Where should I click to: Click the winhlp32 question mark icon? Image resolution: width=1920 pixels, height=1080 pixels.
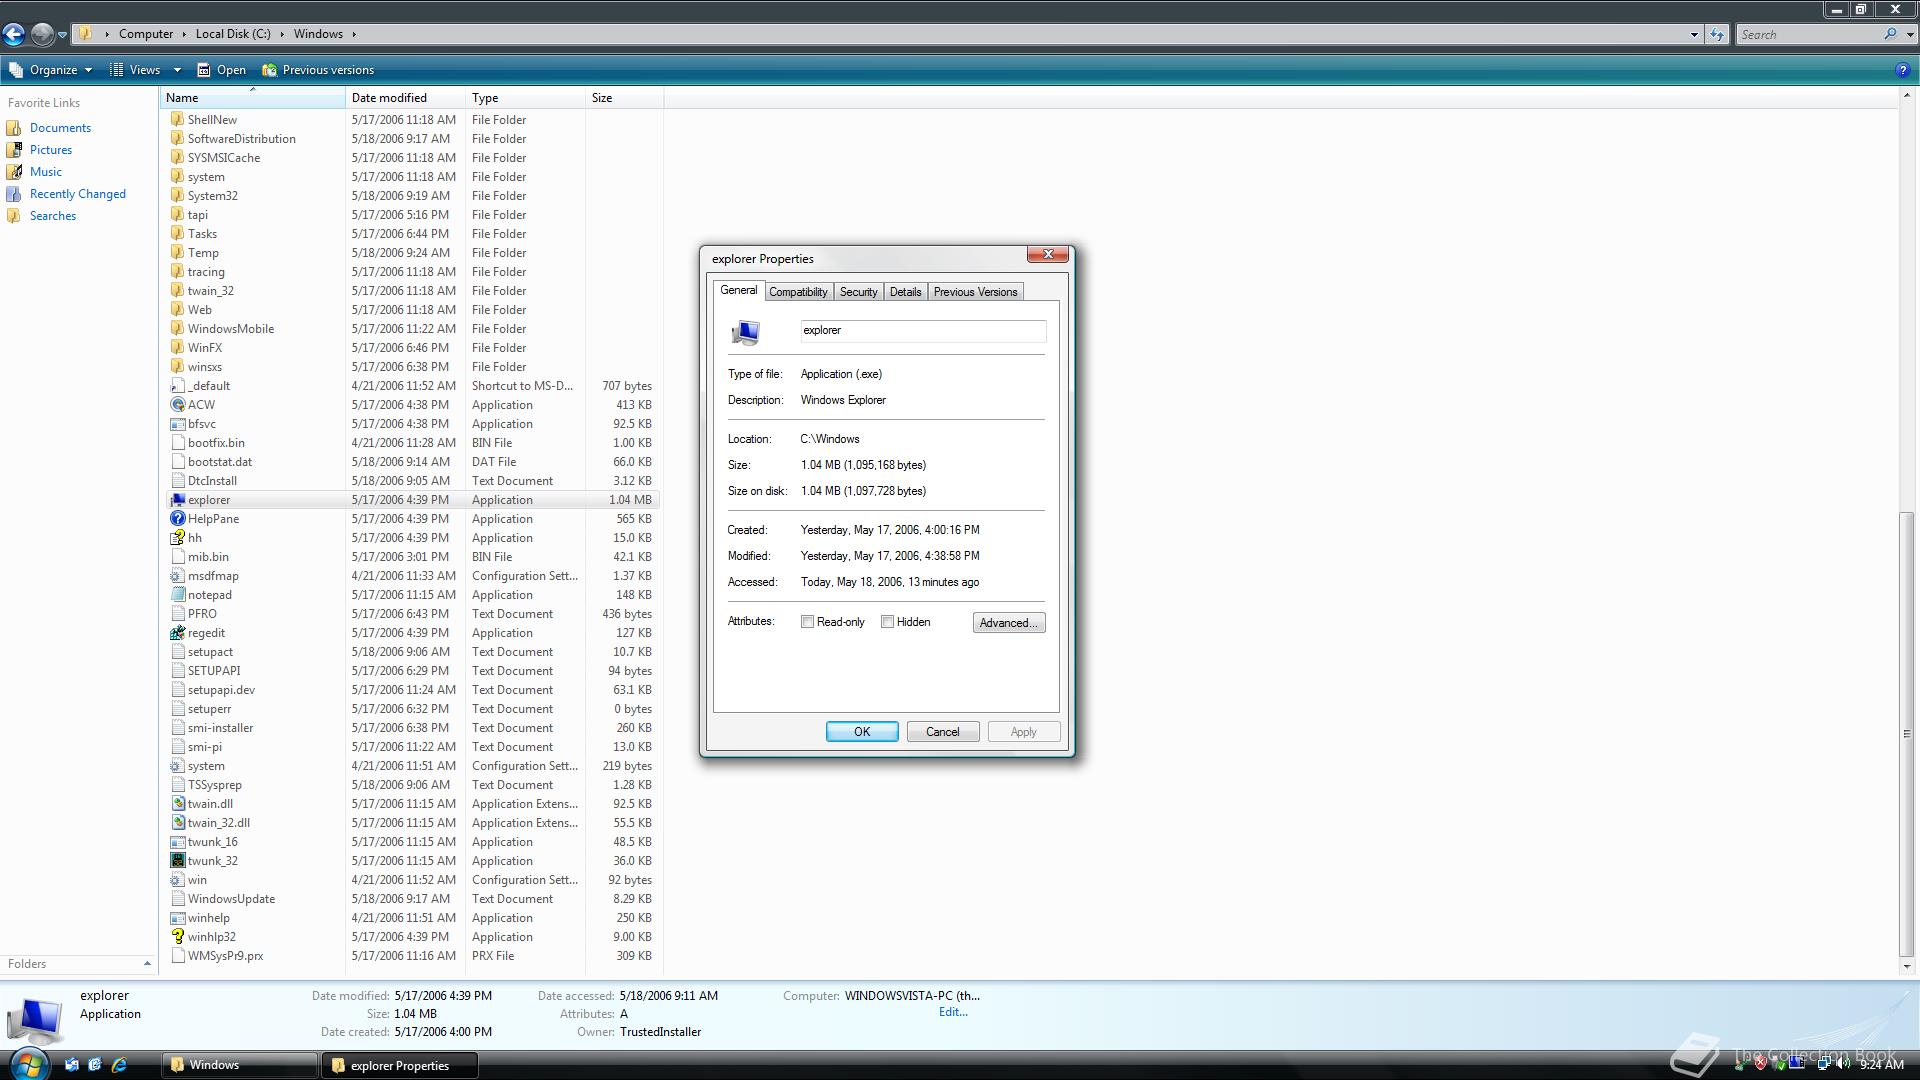(177, 937)
